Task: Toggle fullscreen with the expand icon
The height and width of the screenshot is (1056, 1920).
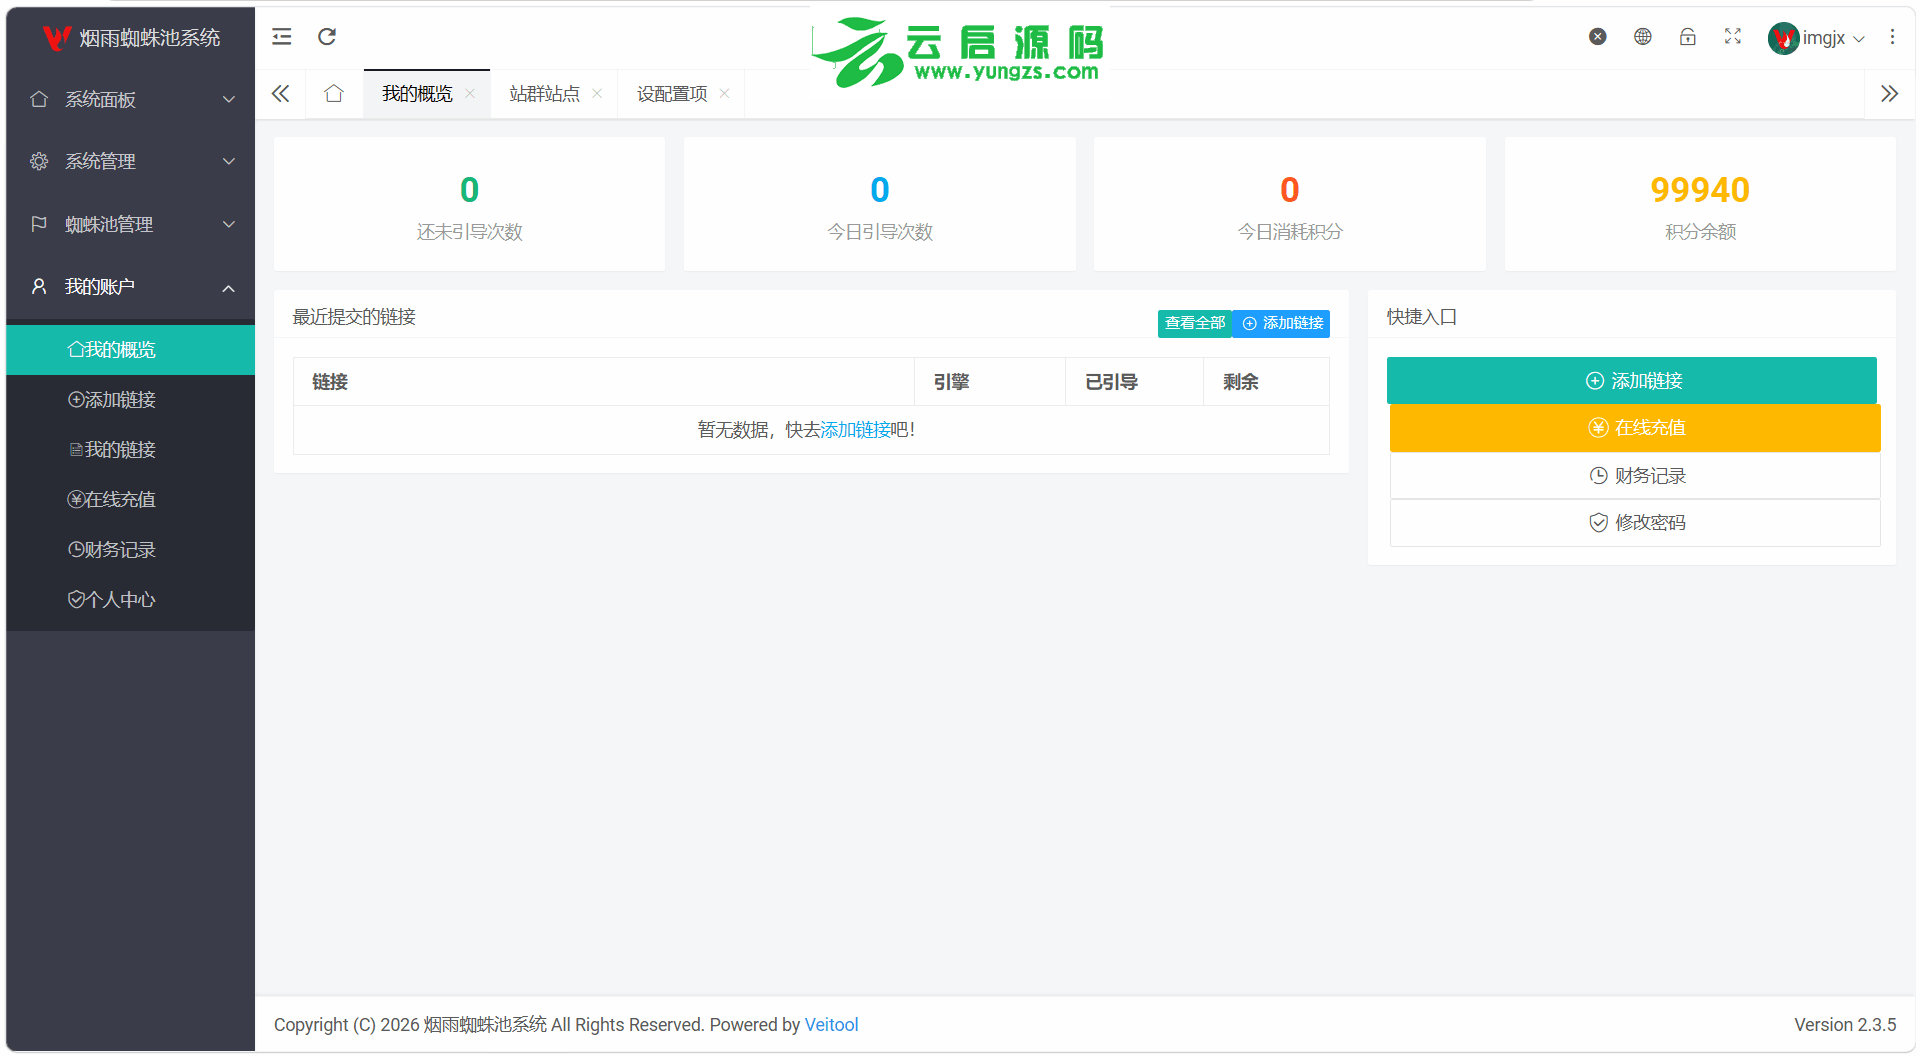Action: [x=1733, y=37]
